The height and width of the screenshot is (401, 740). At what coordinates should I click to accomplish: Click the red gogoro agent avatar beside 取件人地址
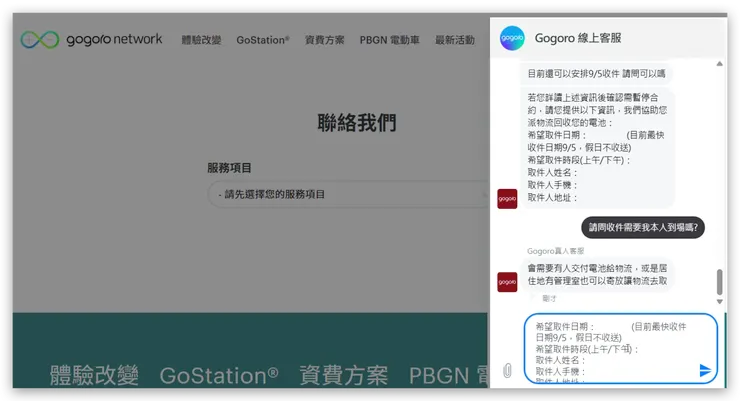507,199
